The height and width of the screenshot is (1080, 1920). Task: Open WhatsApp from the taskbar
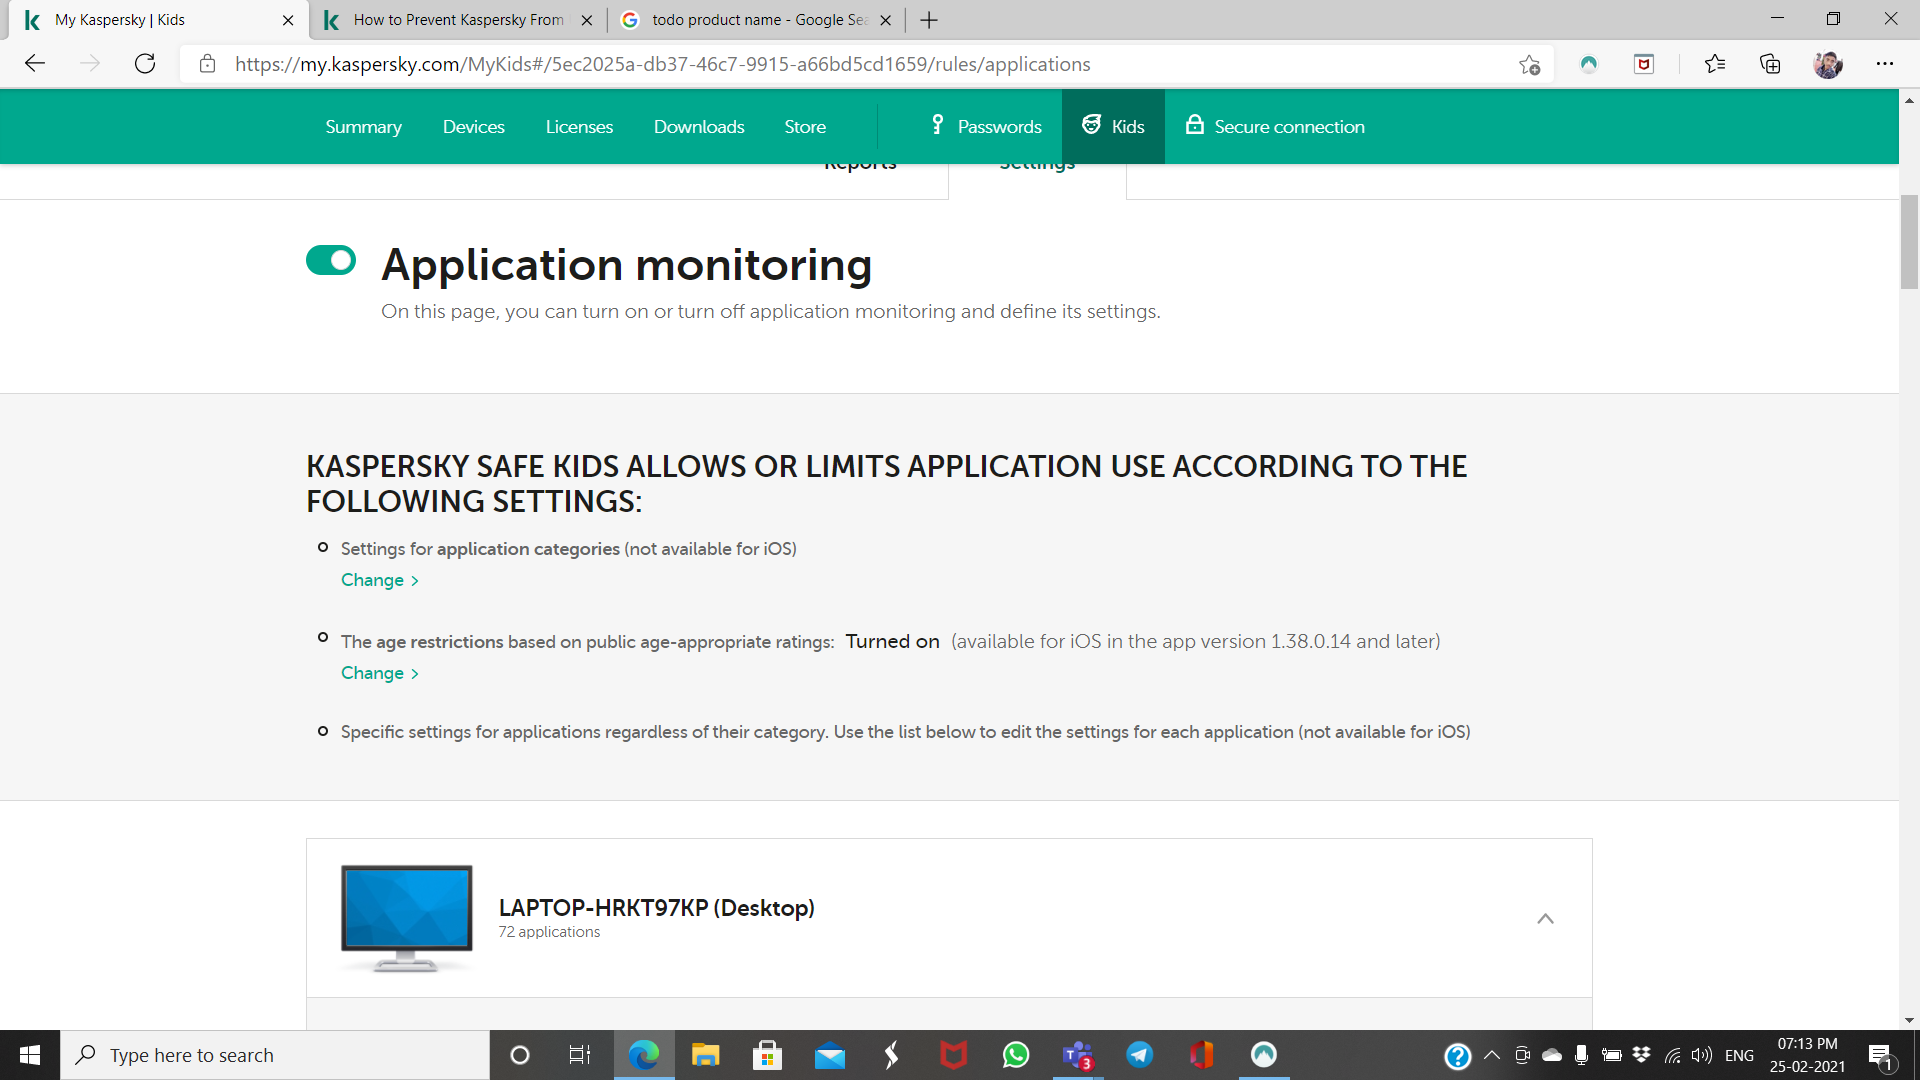point(1016,1055)
